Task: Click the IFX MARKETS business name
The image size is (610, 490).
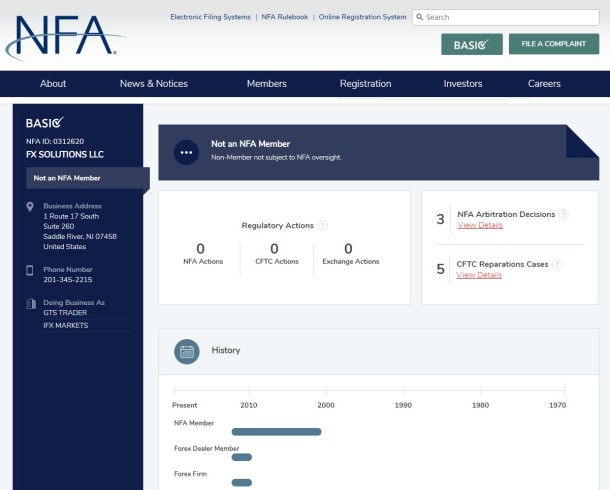Action: (x=66, y=326)
